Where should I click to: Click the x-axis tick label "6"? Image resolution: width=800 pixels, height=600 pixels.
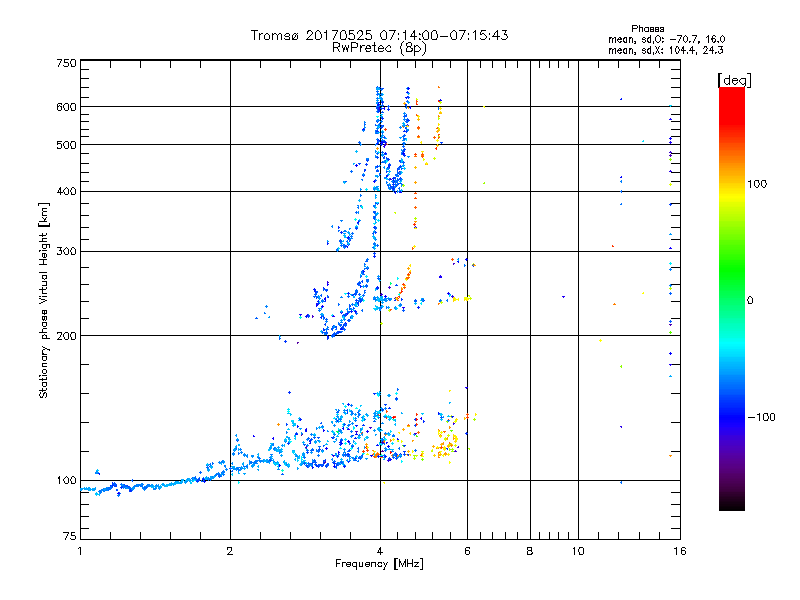467,551
